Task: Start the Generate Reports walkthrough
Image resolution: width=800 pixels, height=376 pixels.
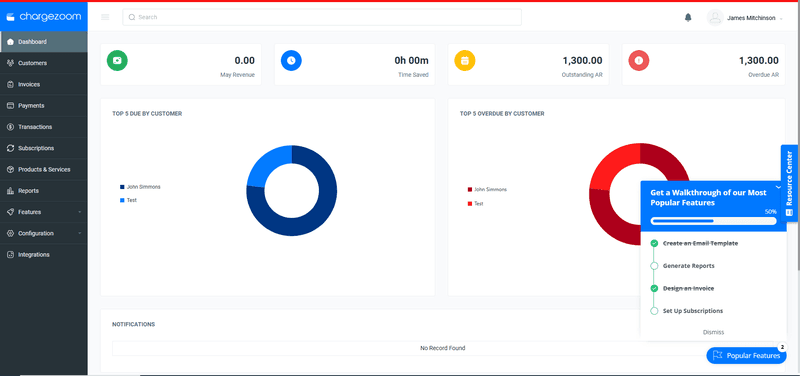Action: pos(688,266)
